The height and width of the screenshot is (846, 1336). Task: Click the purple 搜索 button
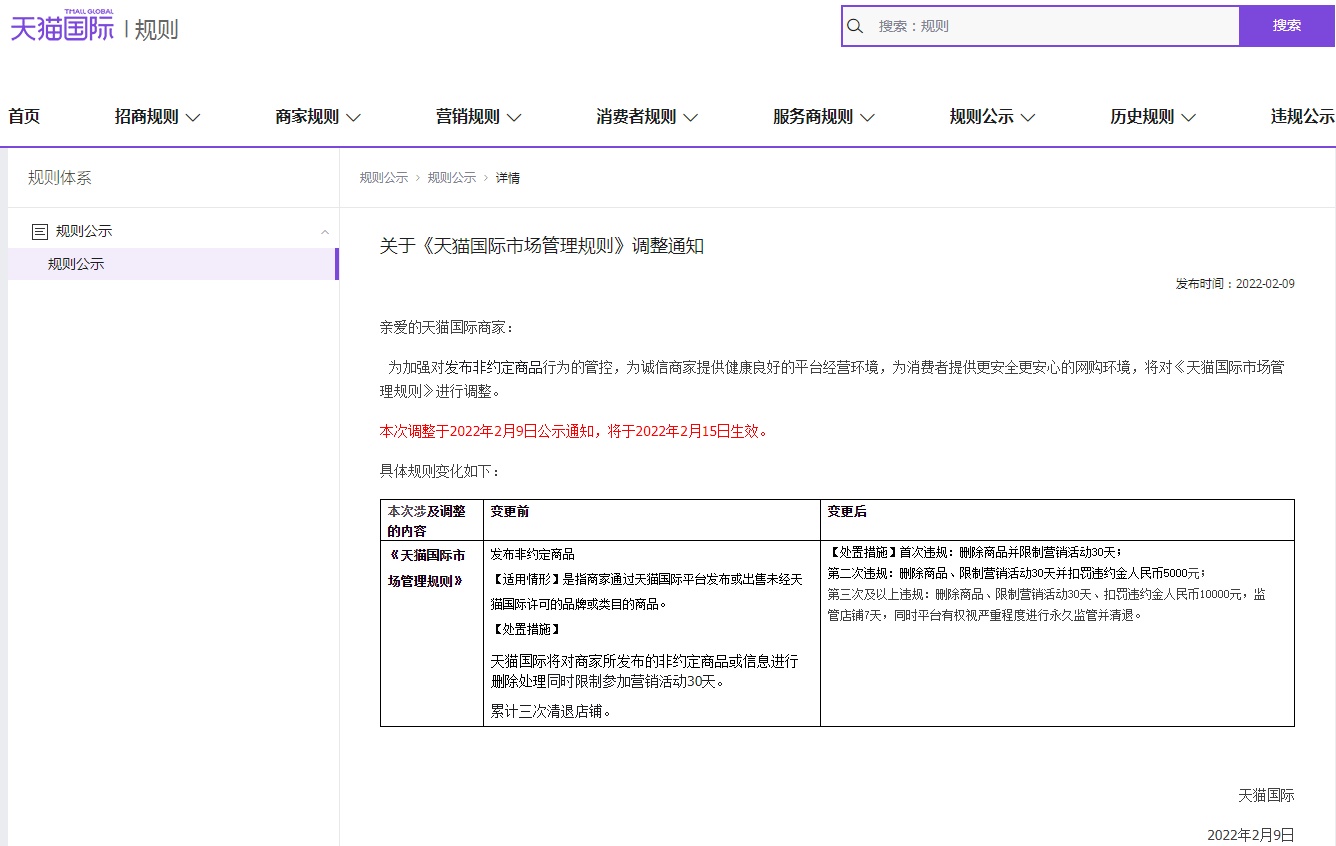1287,26
